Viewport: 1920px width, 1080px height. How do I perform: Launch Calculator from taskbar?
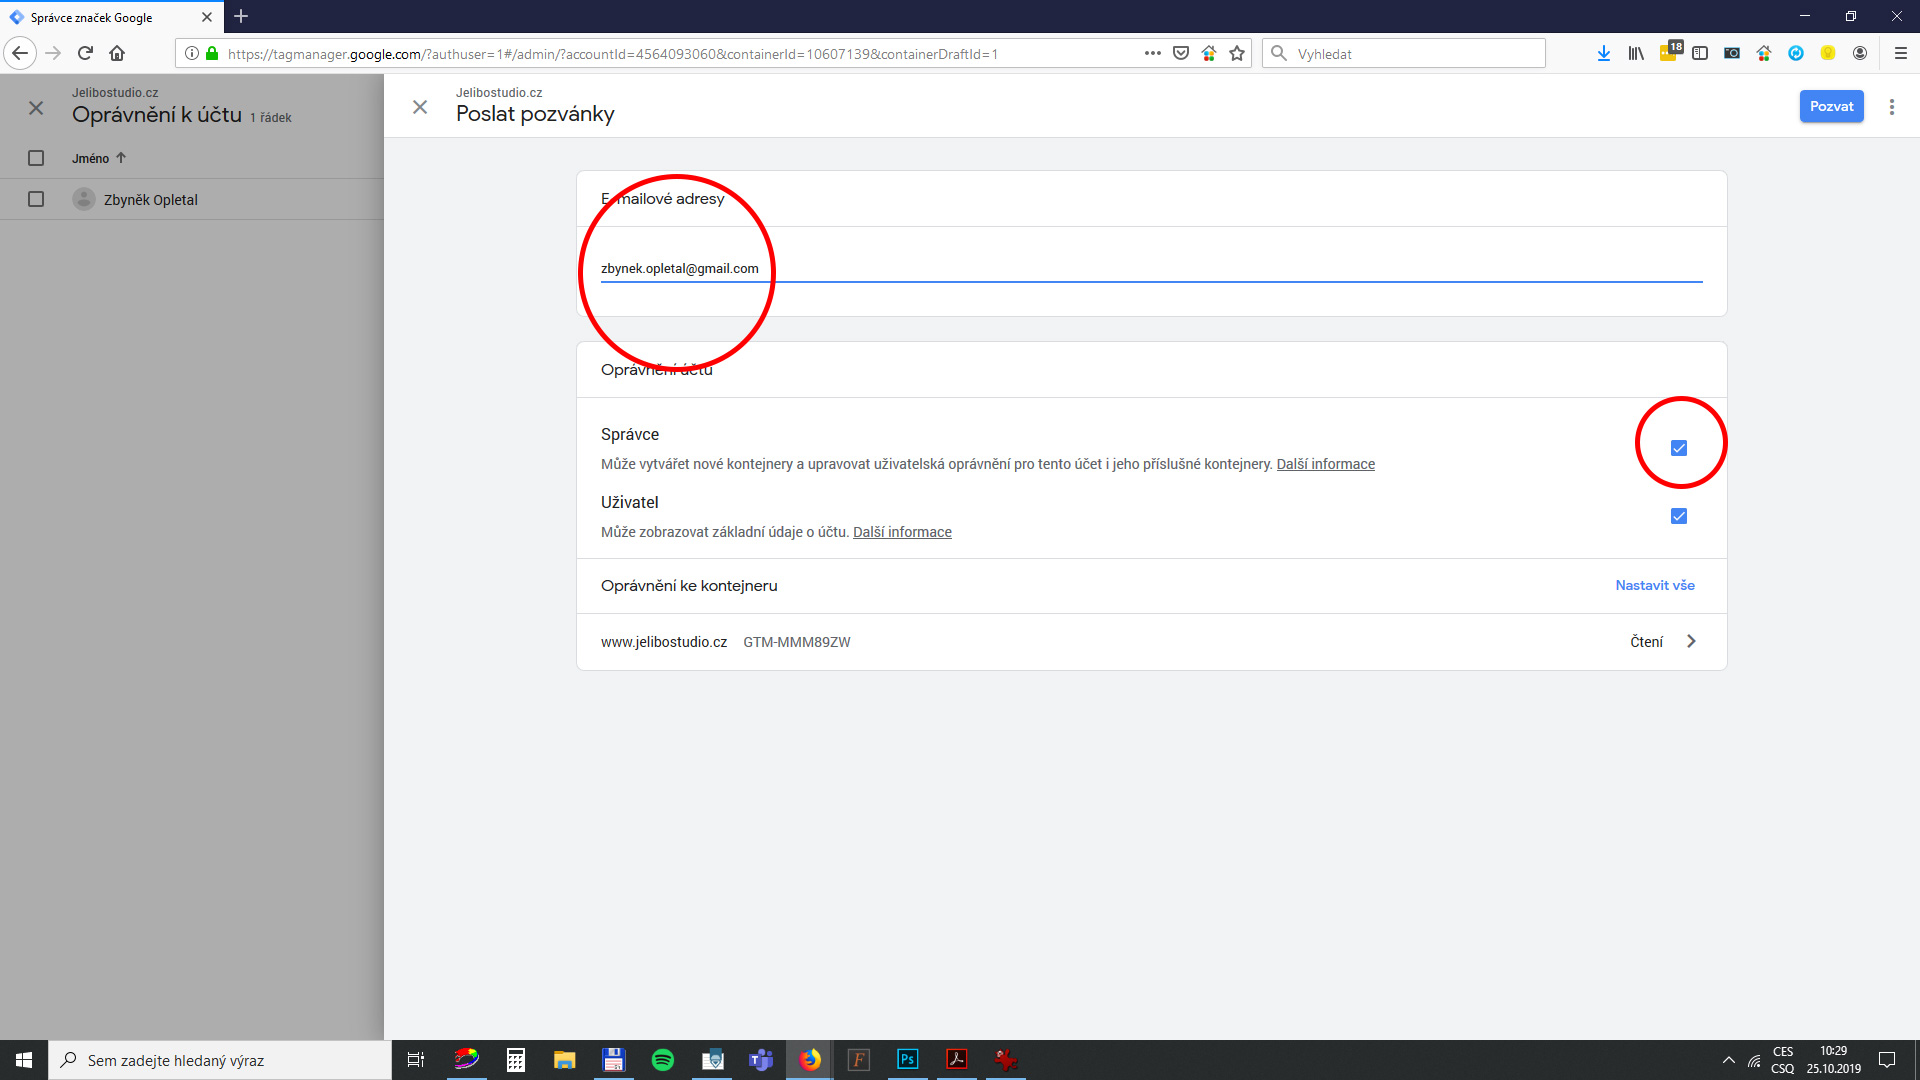point(516,1060)
